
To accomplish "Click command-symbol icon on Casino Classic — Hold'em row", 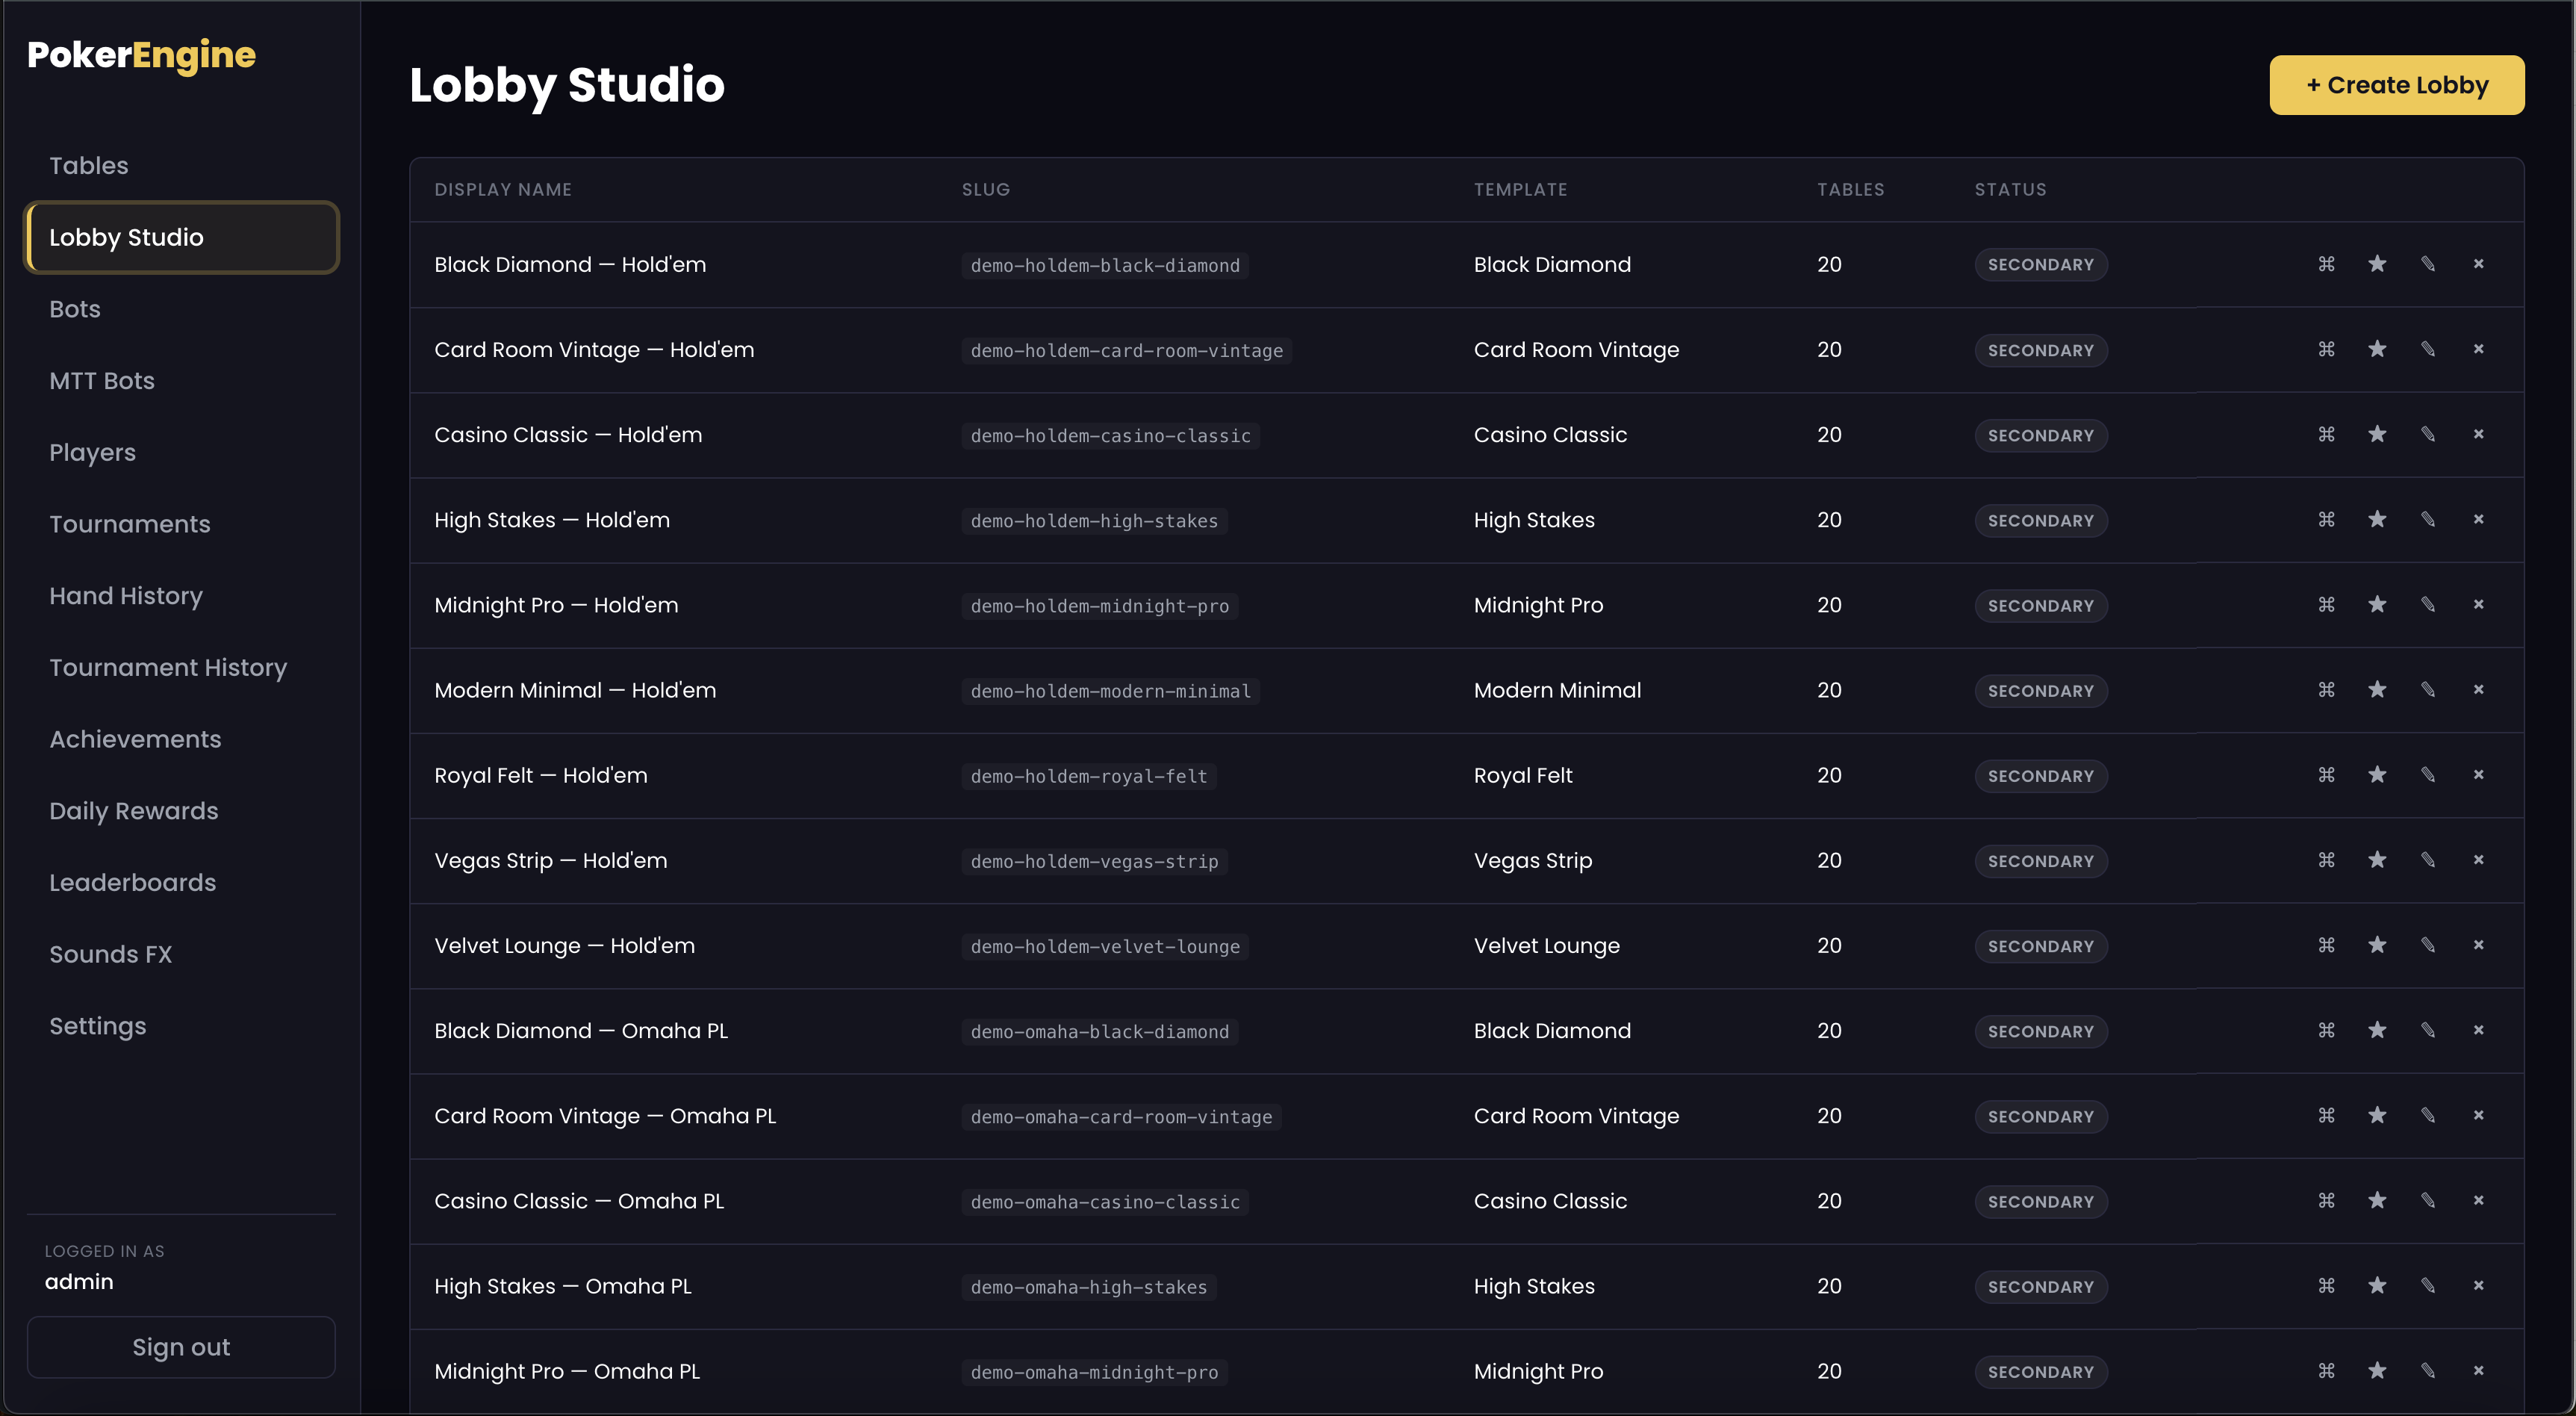I will coord(2326,434).
